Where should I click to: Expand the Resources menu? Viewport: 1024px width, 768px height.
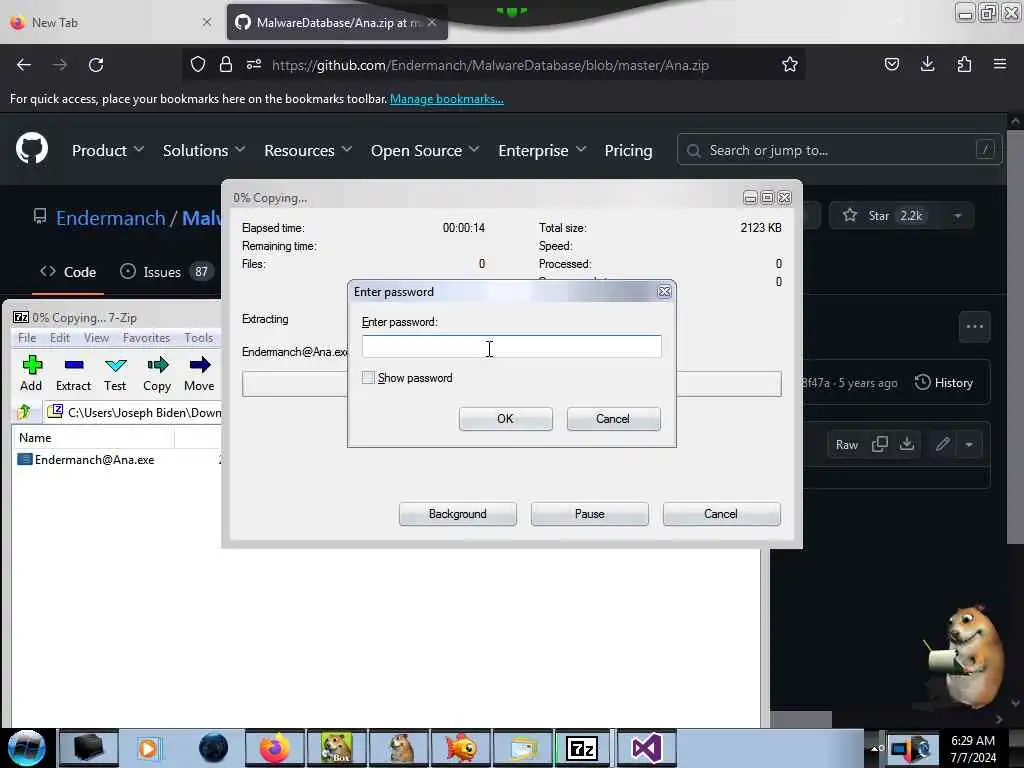coord(308,150)
